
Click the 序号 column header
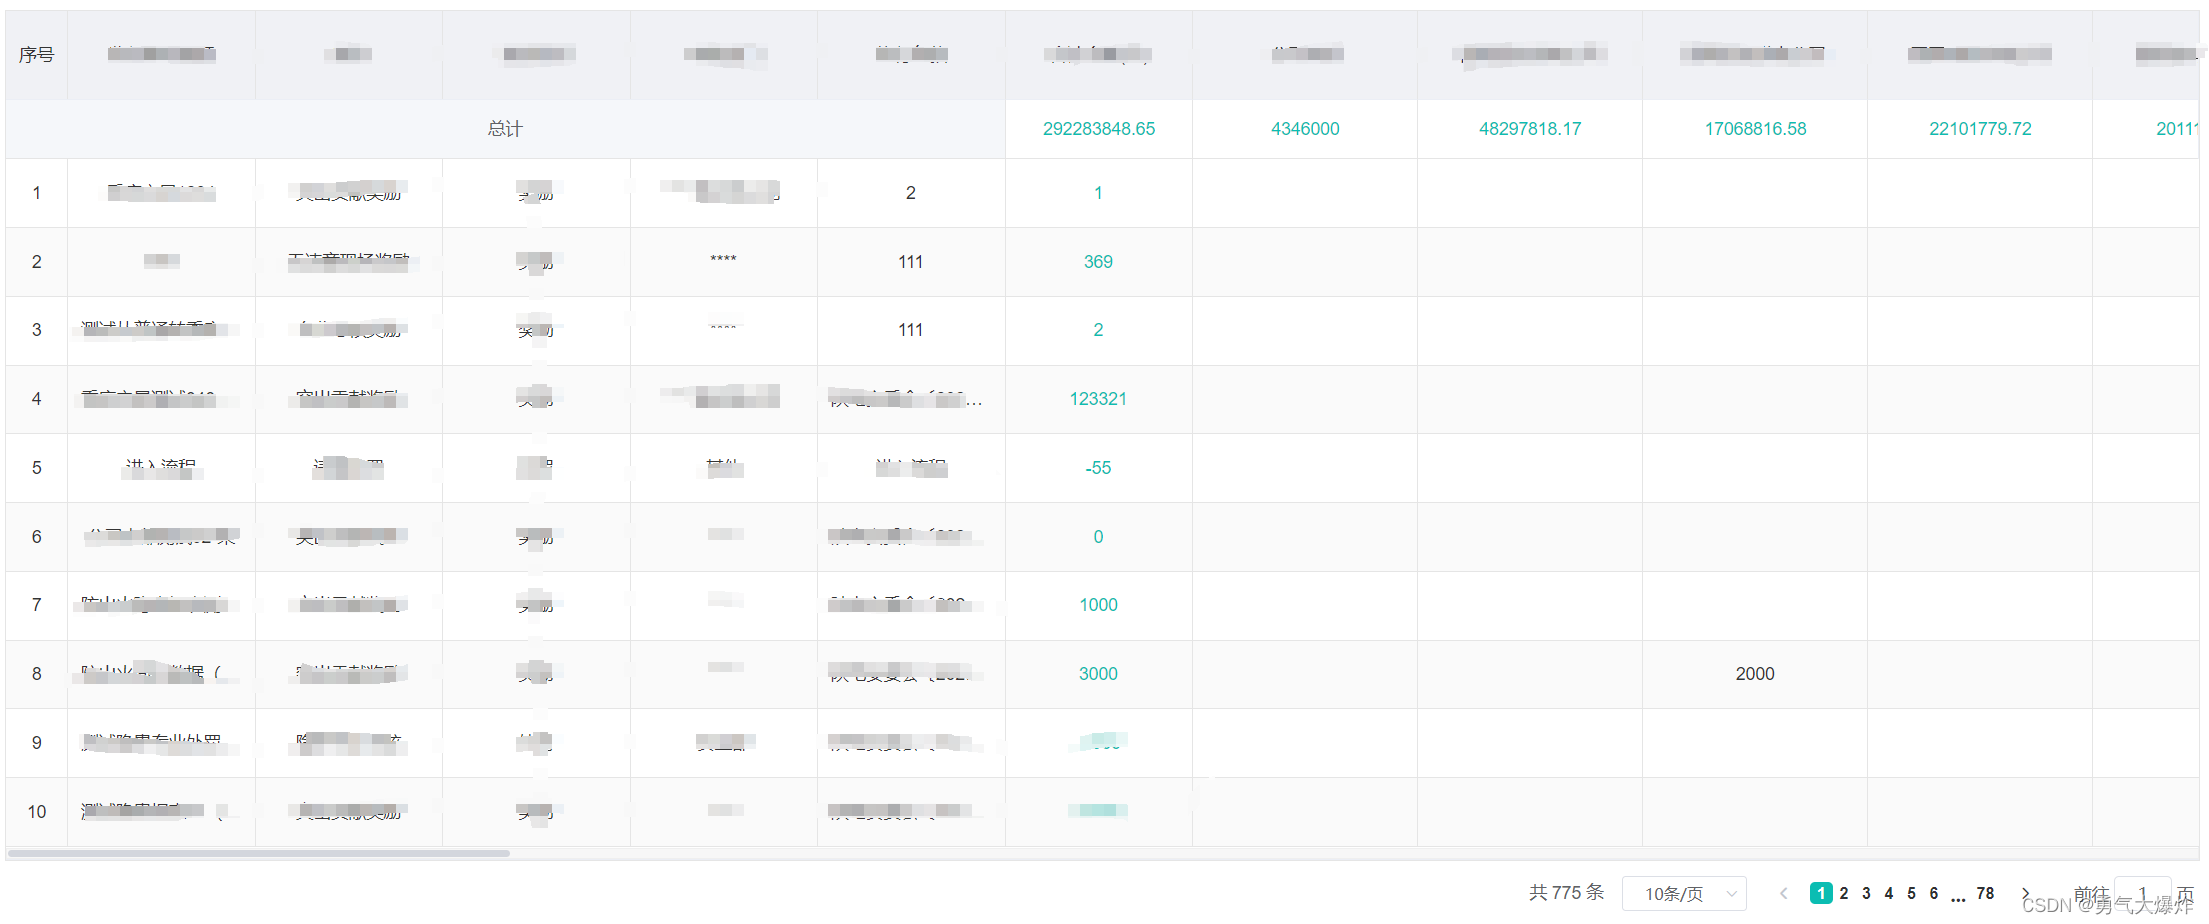click(x=36, y=54)
